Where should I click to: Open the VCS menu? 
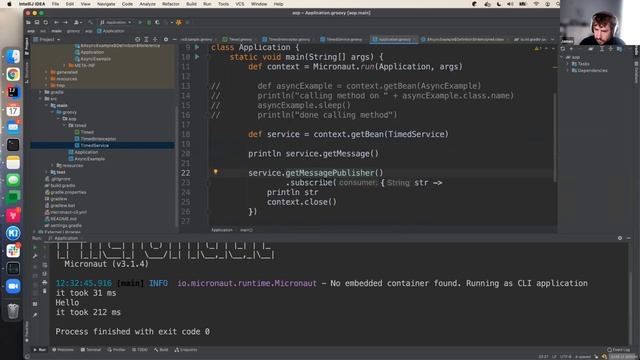point(240,4)
